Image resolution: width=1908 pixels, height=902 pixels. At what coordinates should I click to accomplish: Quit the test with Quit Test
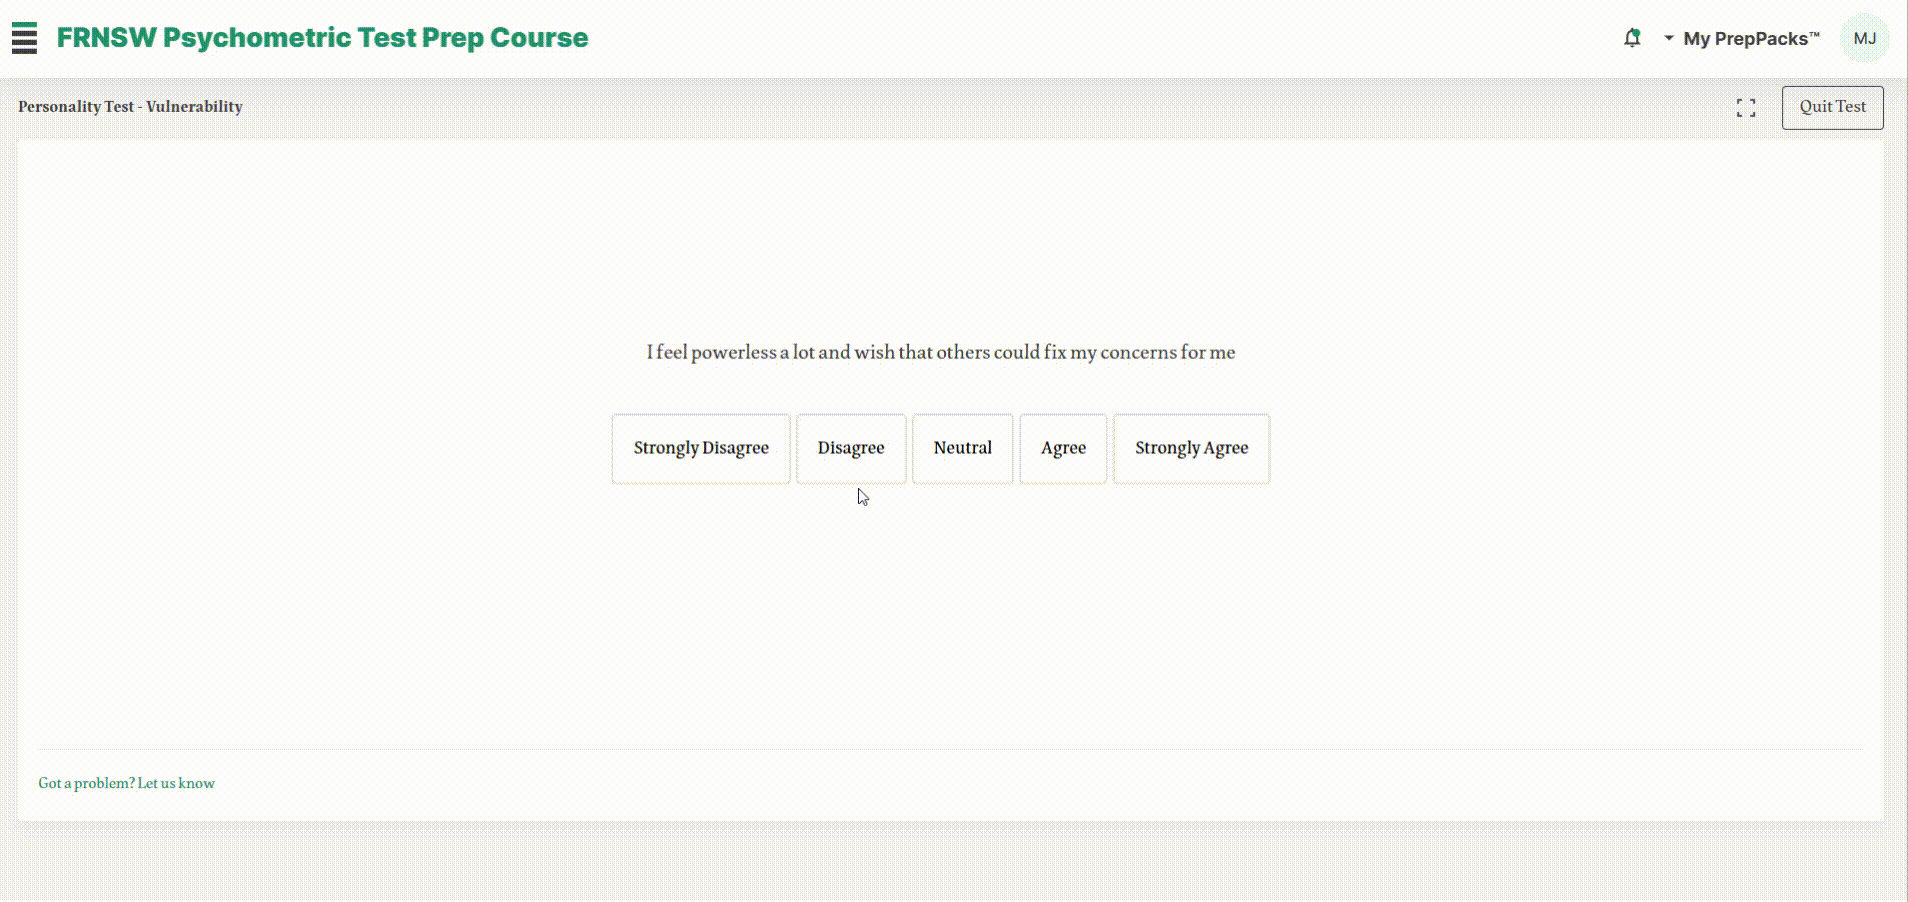point(1832,107)
